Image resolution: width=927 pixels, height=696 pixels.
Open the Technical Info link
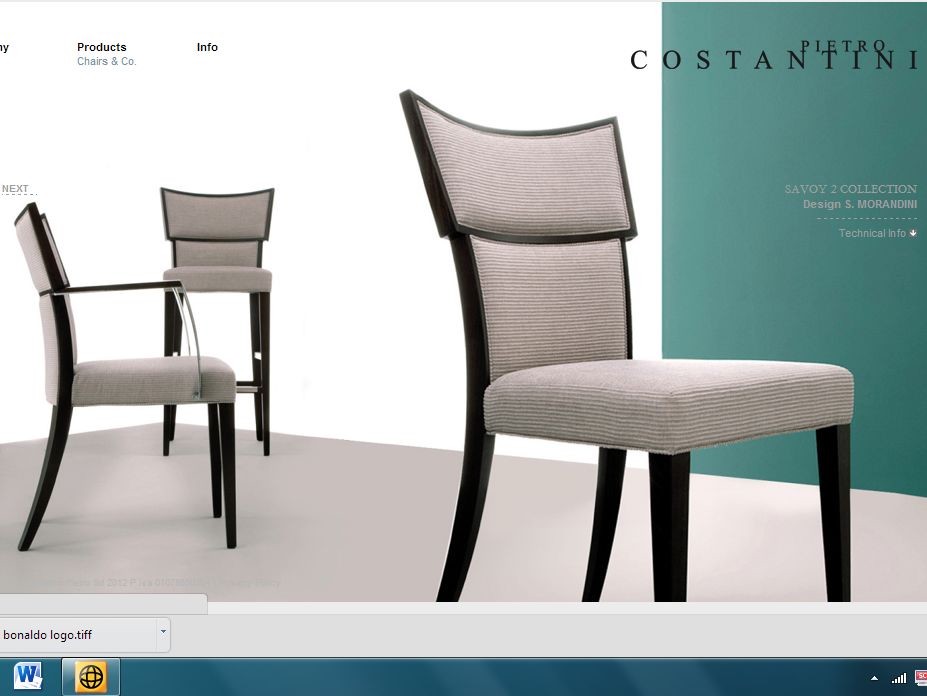click(871, 233)
